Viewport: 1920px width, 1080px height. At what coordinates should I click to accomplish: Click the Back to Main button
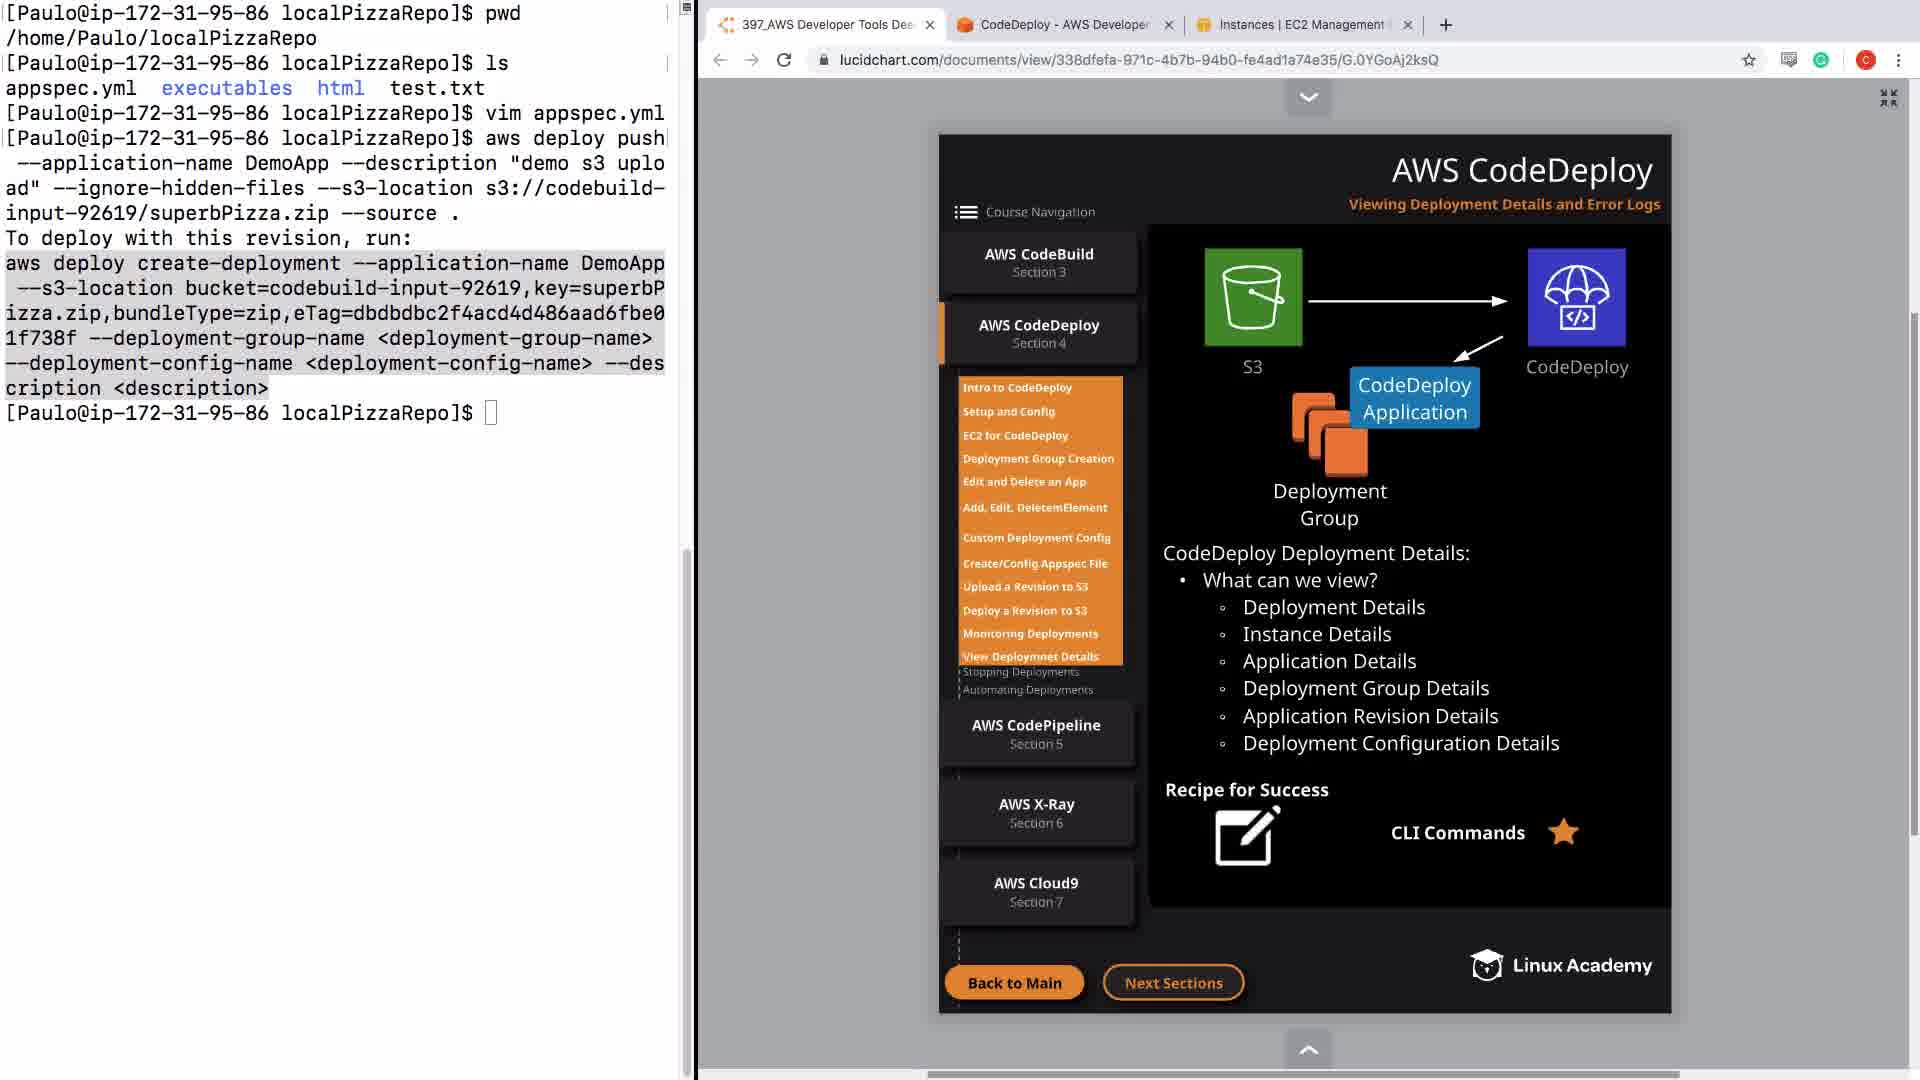(x=1014, y=983)
